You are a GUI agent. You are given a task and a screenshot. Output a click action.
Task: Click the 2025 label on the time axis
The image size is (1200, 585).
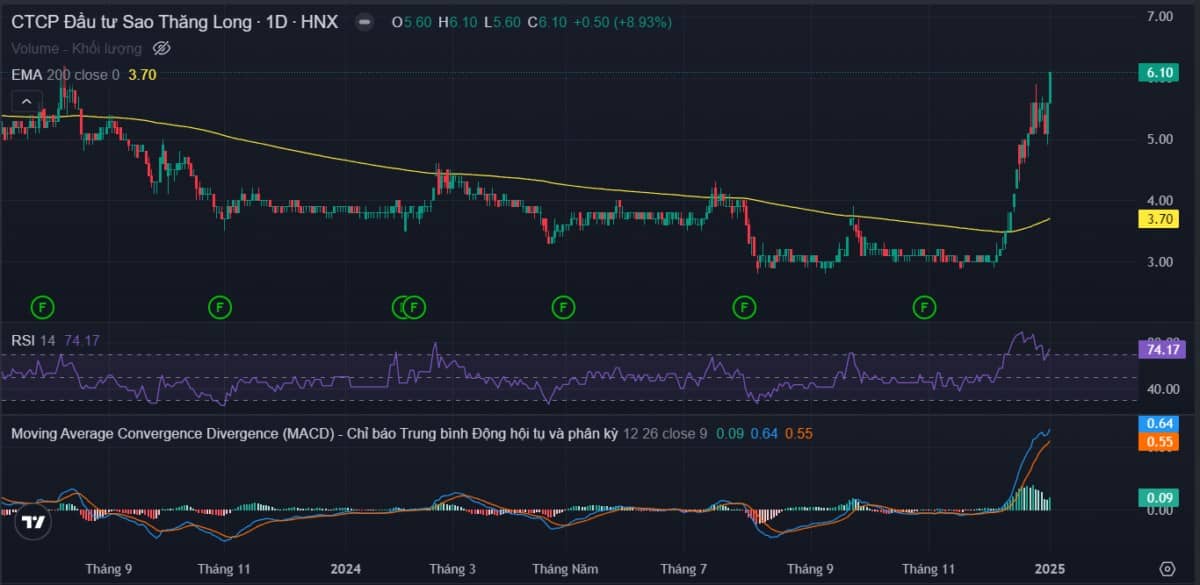[x=1050, y=569]
